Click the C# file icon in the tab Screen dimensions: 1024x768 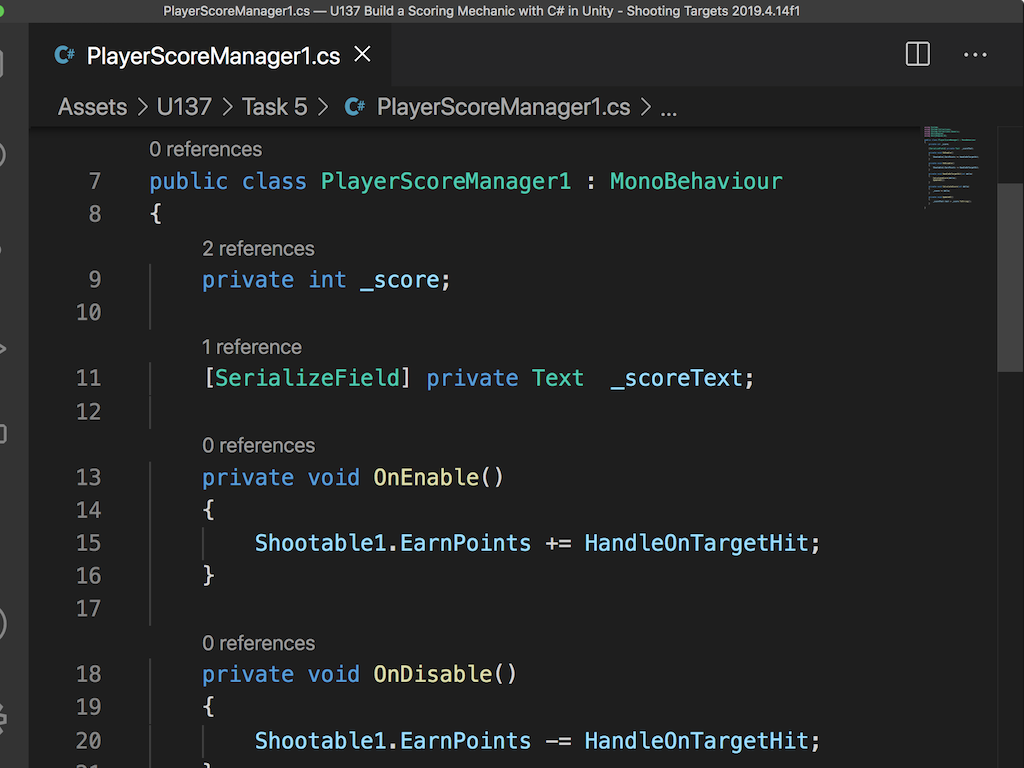pos(64,55)
